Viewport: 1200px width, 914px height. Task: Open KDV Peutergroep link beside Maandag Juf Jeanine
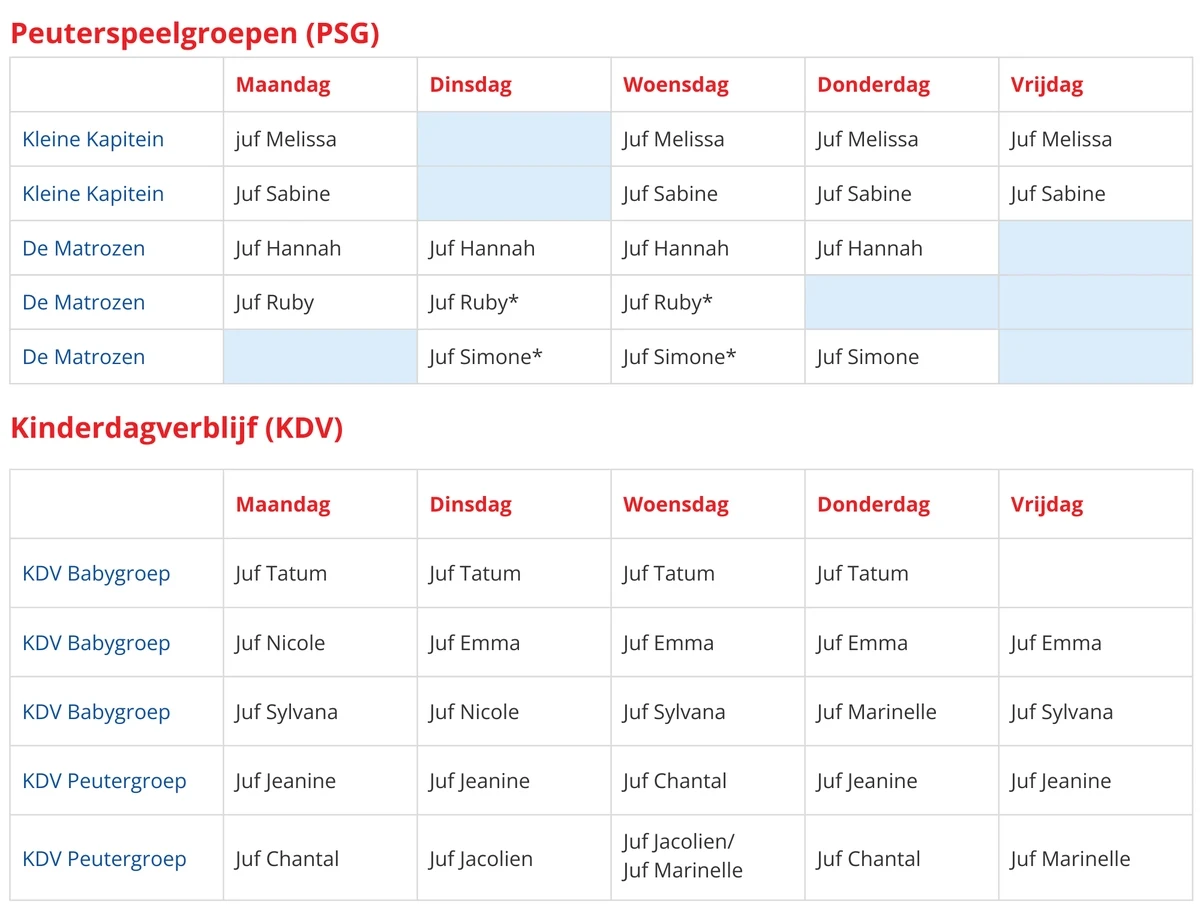(x=104, y=781)
